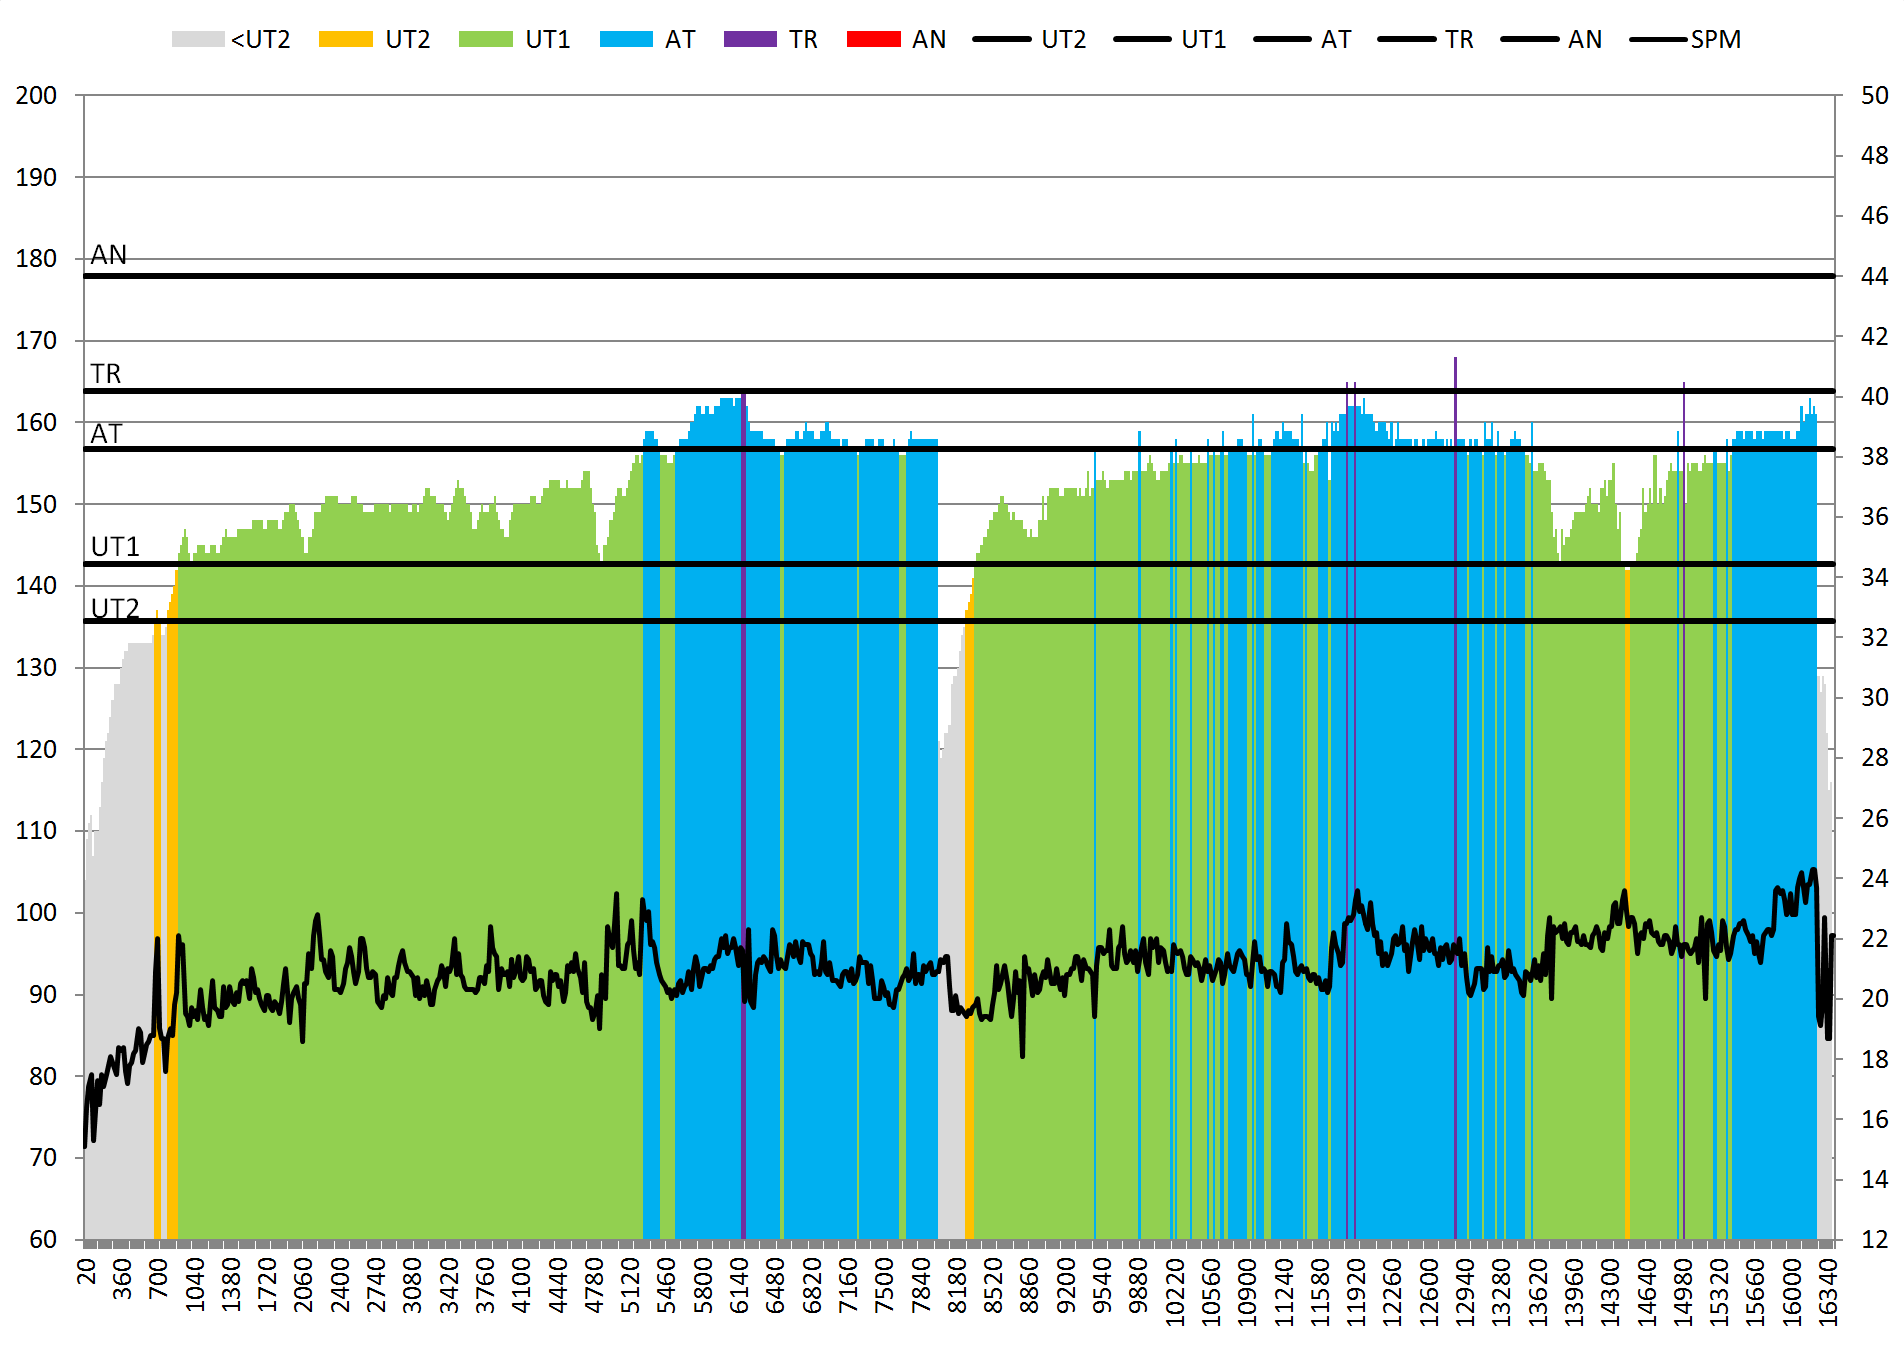This screenshot has width=1904, height=1372.
Task: Click the black line marker beside SPM
Action: [x=1658, y=40]
